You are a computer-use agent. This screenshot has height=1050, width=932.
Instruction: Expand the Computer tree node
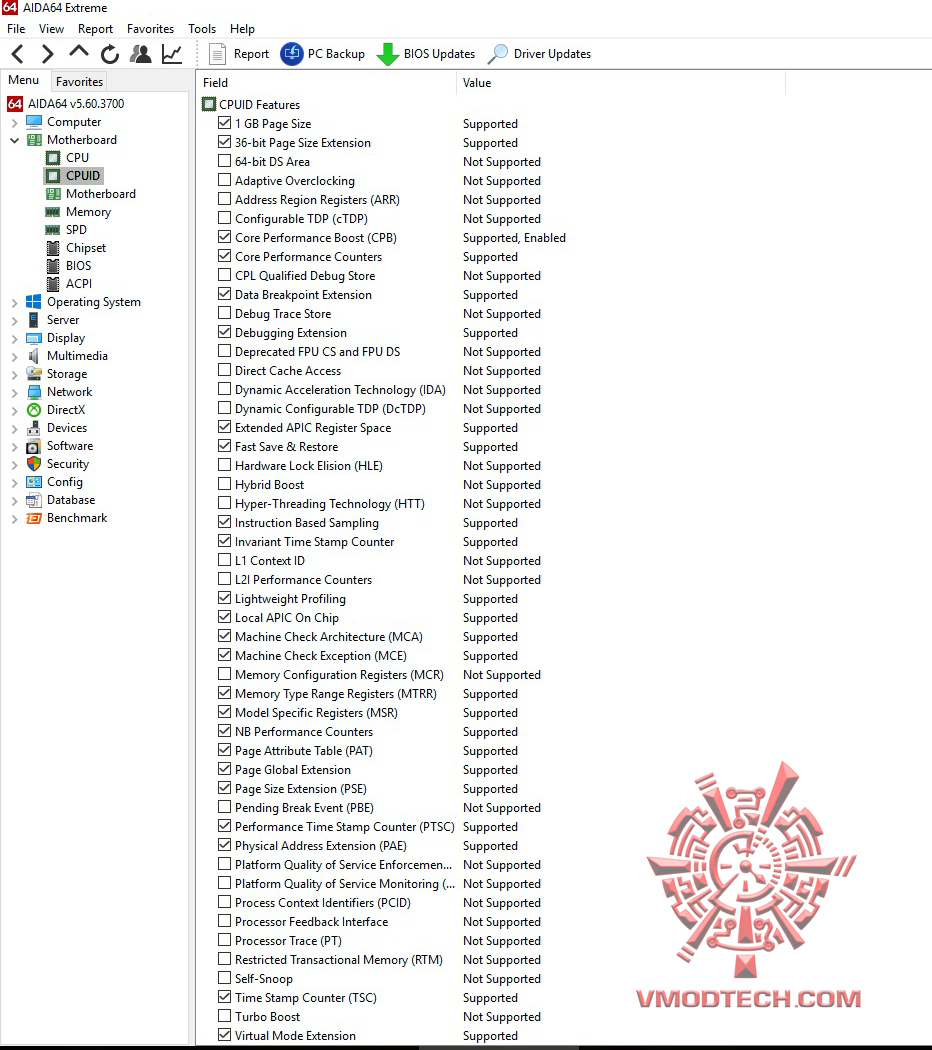click(x=14, y=123)
